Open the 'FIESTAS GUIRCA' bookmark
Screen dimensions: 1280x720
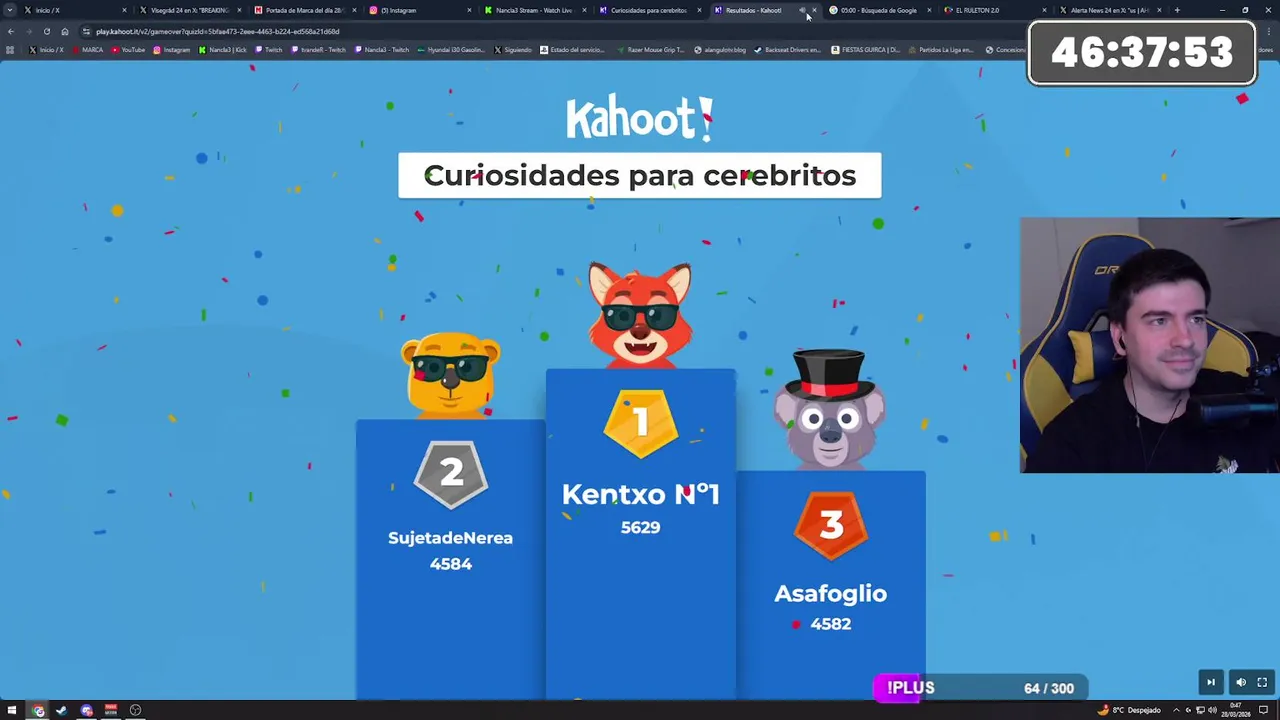coord(866,50)
